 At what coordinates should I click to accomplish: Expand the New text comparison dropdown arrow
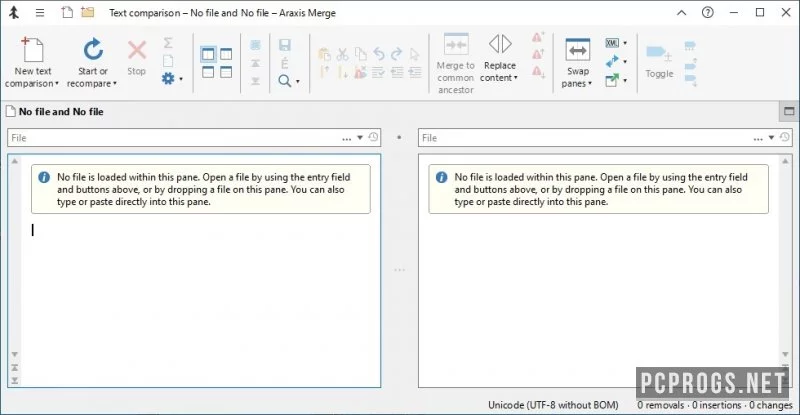(x=57, y=84)
